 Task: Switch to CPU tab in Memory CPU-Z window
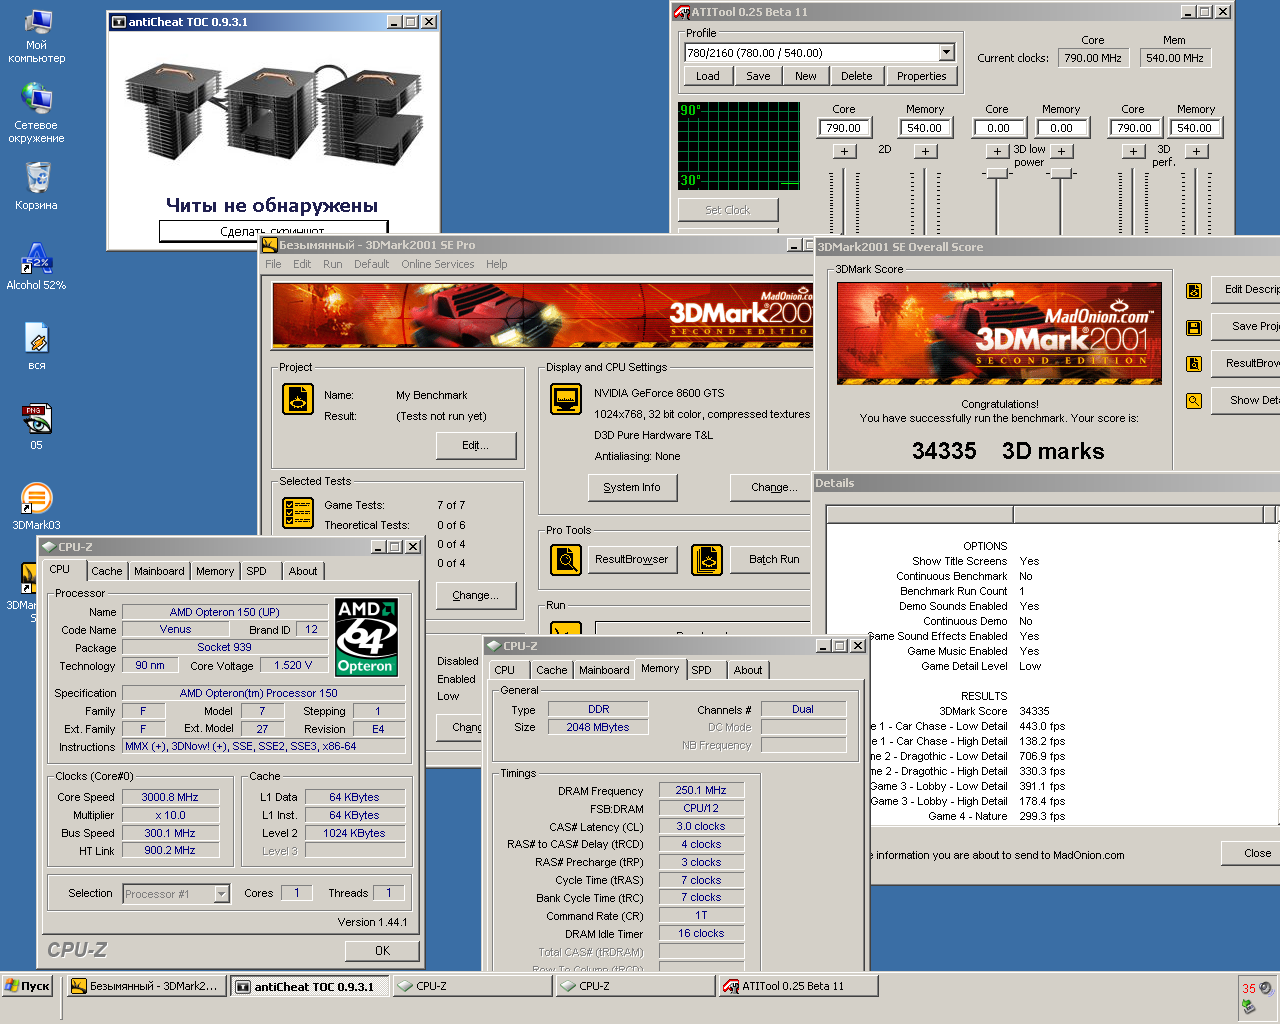click(x=505, y=670)
